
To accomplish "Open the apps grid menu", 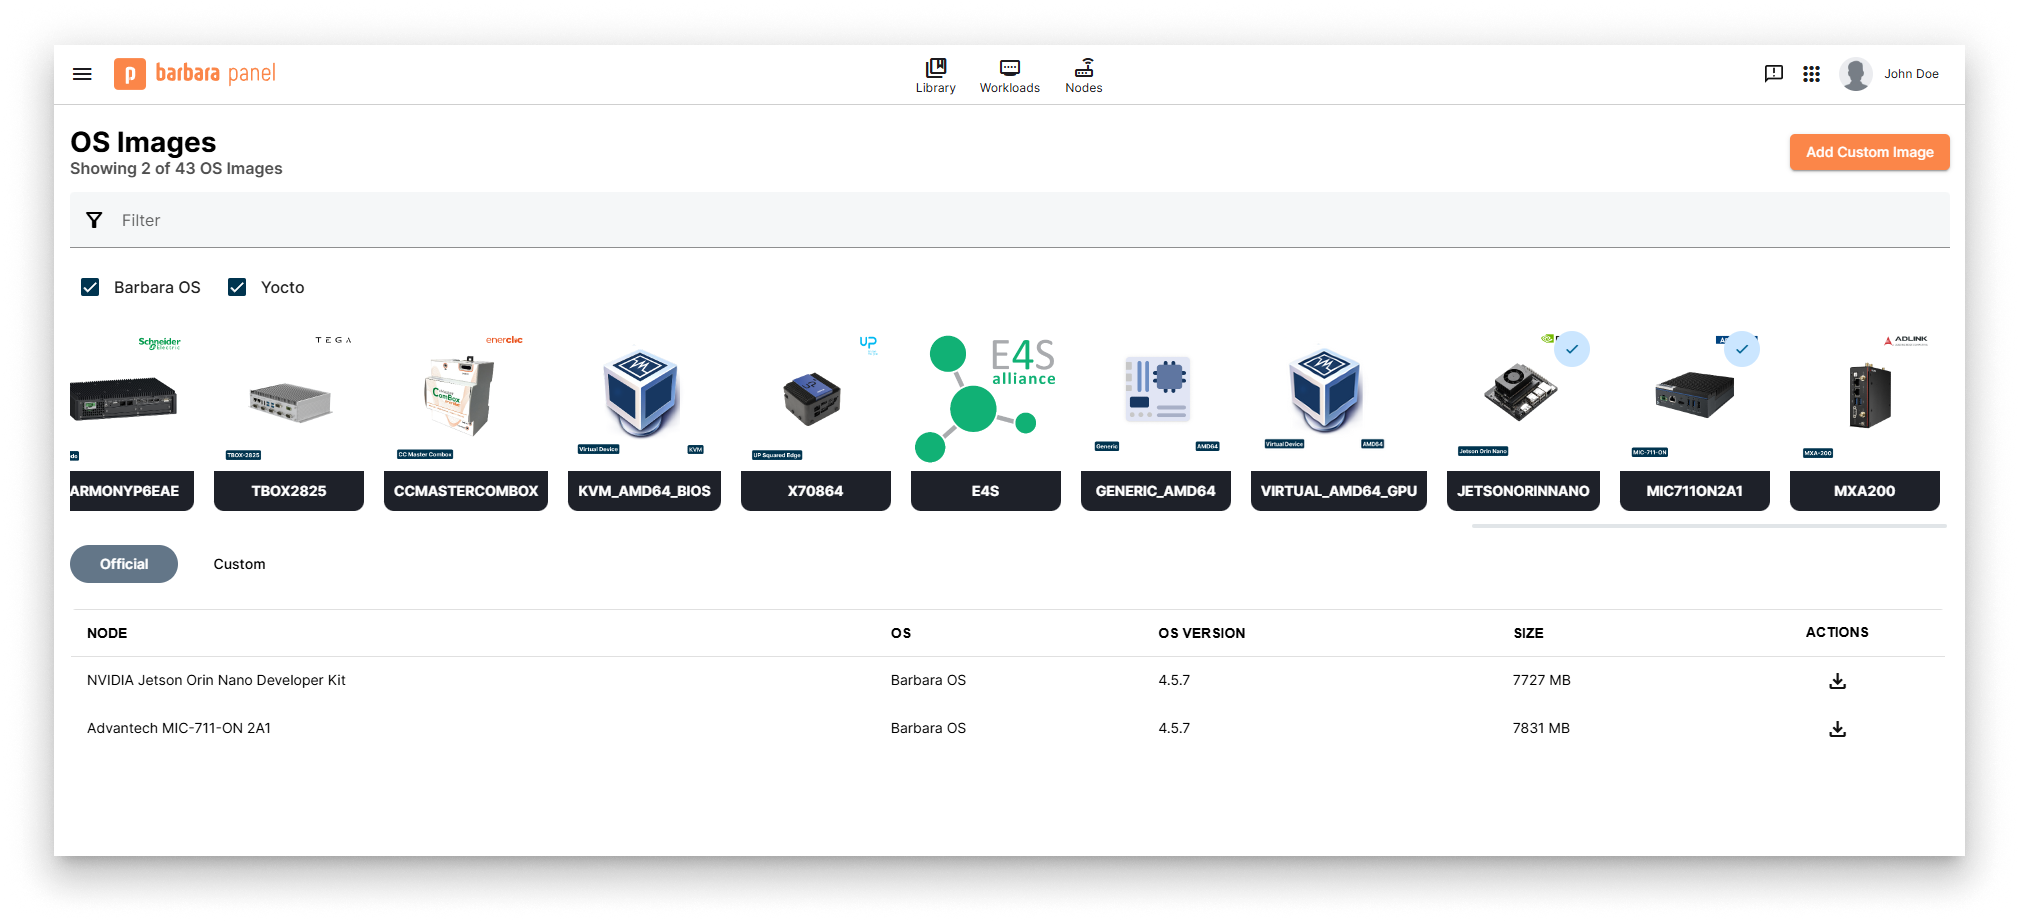I will (x=1811, y=73).
